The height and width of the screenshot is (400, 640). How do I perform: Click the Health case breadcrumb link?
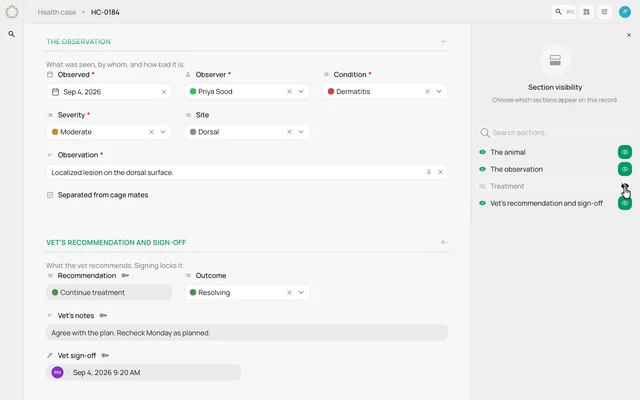tap(57, 12)
